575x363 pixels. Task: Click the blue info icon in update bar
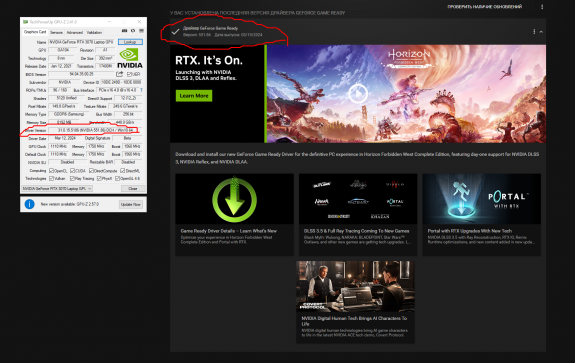29,204
